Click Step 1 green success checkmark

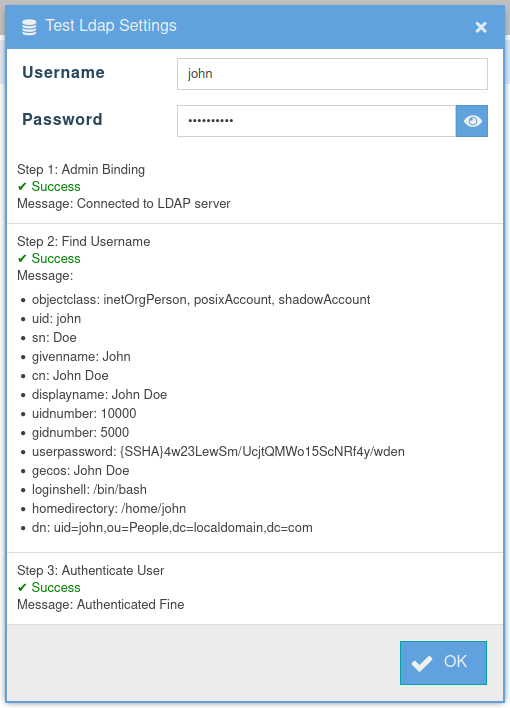tap(22, 186)
